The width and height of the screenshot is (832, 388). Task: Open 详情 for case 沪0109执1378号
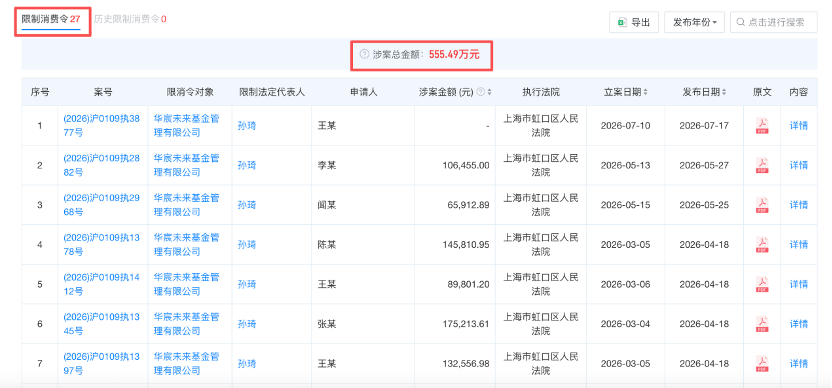pyautogui.click(x=799, y=245)
